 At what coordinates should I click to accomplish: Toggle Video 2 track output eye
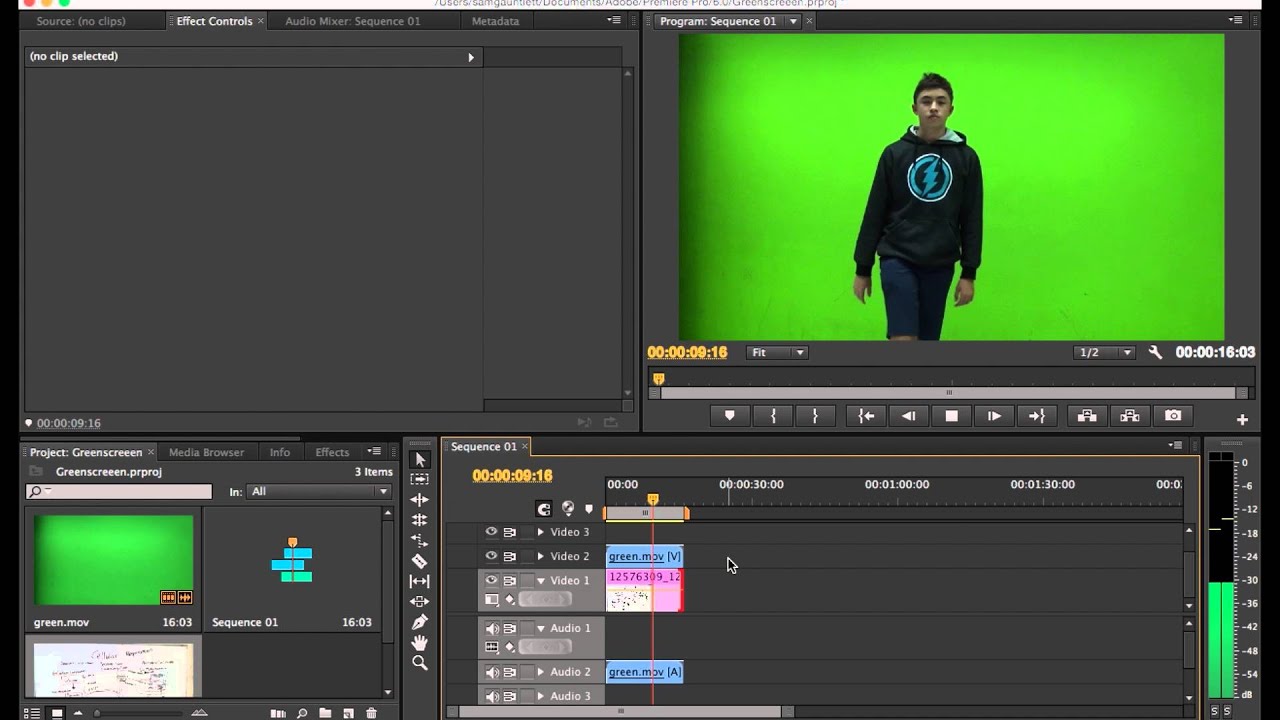tap(491, 556)
